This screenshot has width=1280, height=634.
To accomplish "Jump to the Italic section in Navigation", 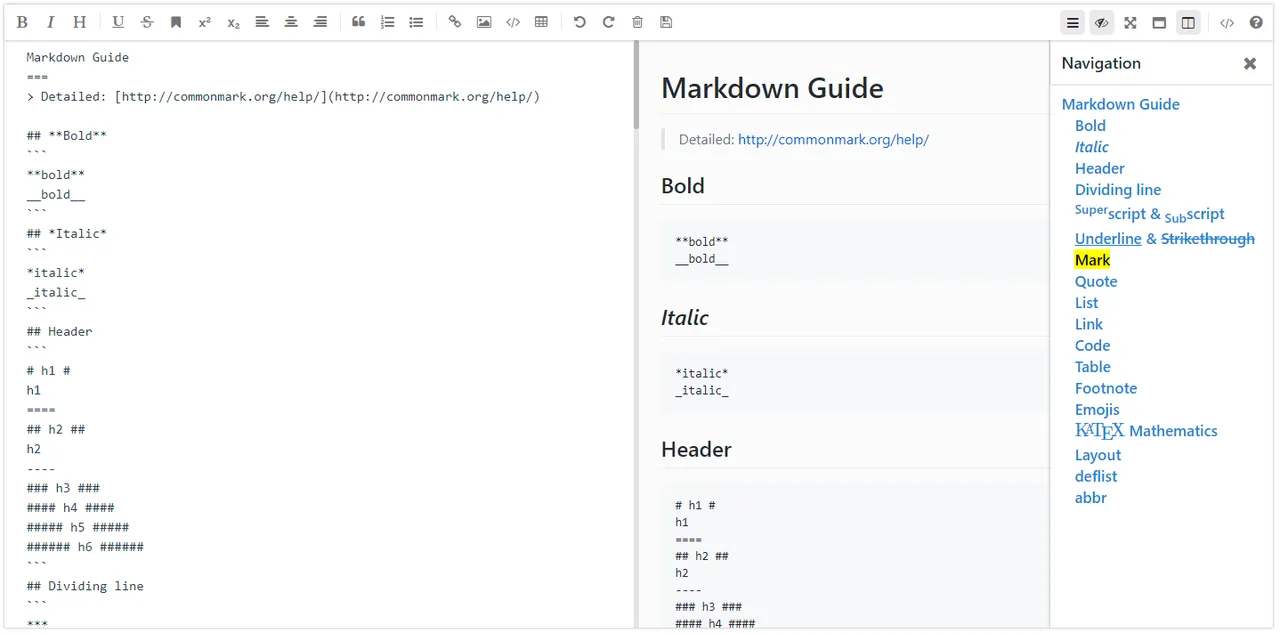I will point(1091,147).
